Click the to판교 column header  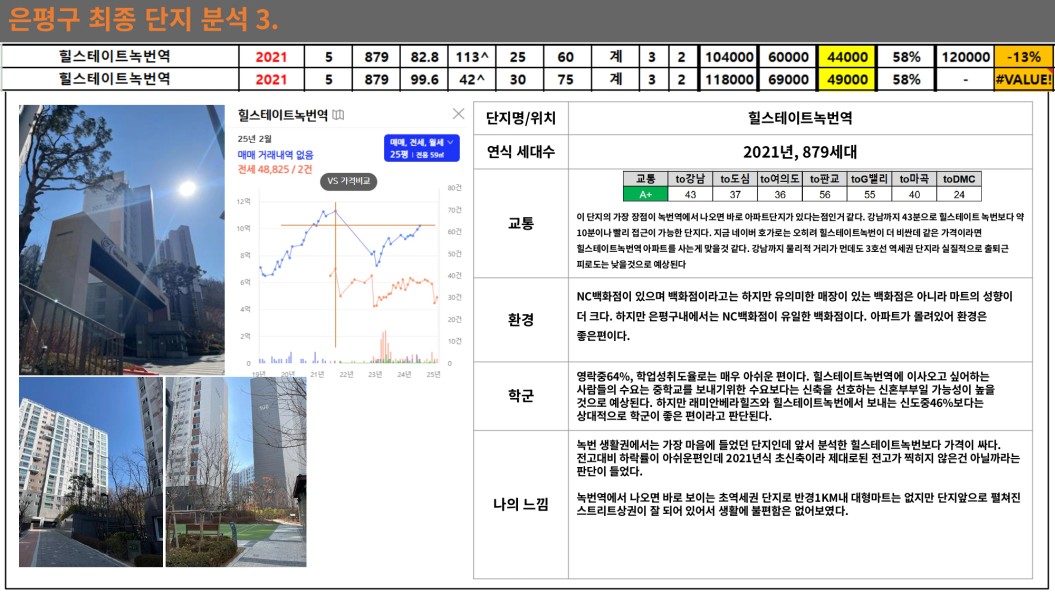tap(825, 179)
